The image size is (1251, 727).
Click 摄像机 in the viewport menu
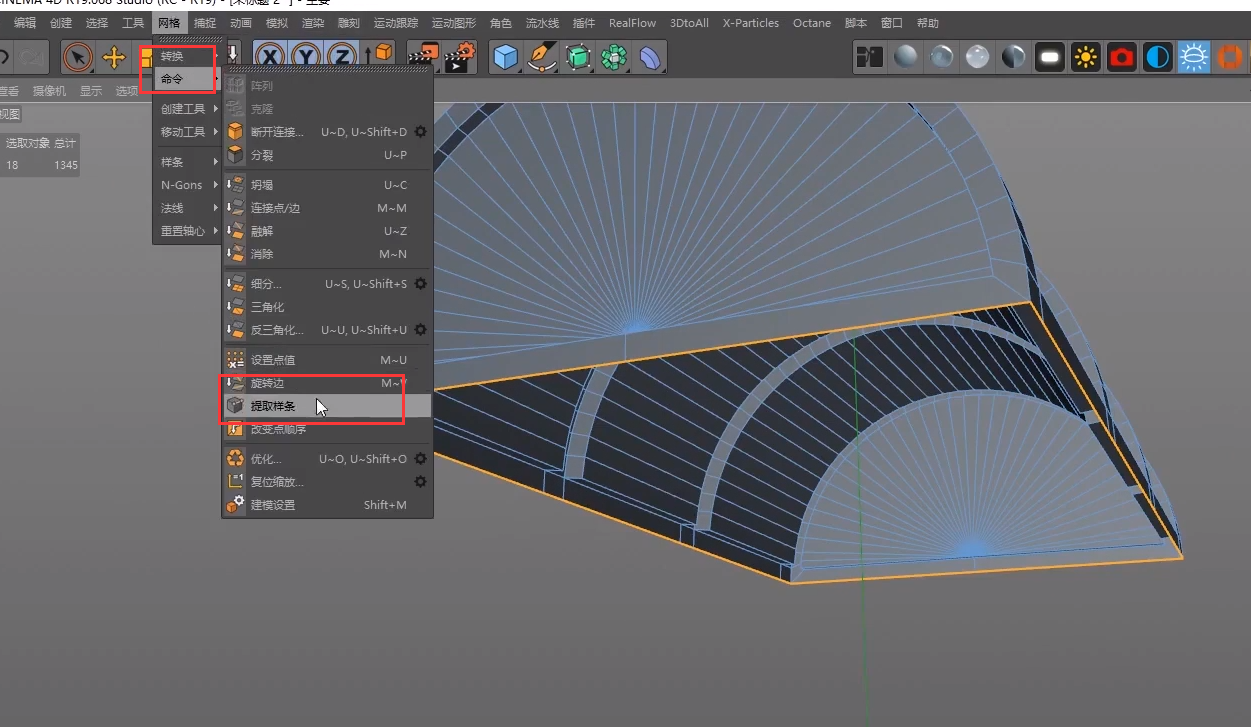[49, 91]
